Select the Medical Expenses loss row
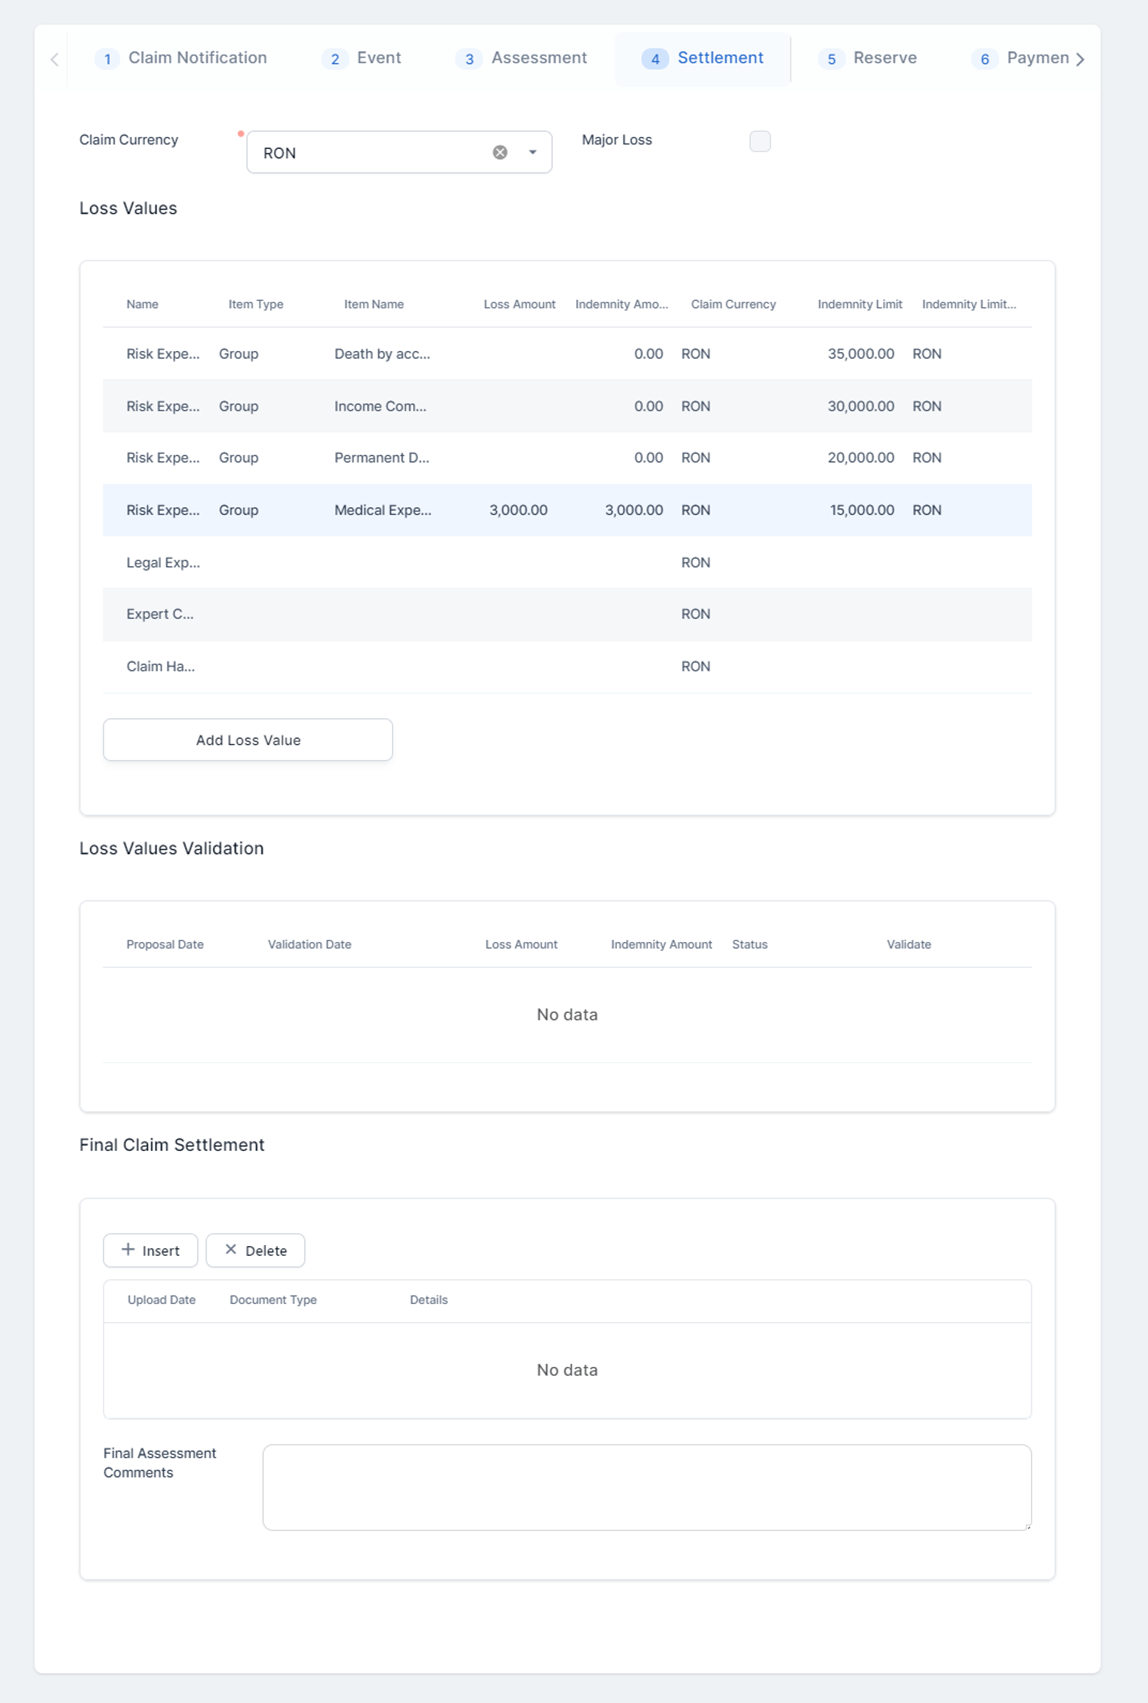This screenshot has height=1703, width=1148. pyautogui.click(x=382, y=510)
